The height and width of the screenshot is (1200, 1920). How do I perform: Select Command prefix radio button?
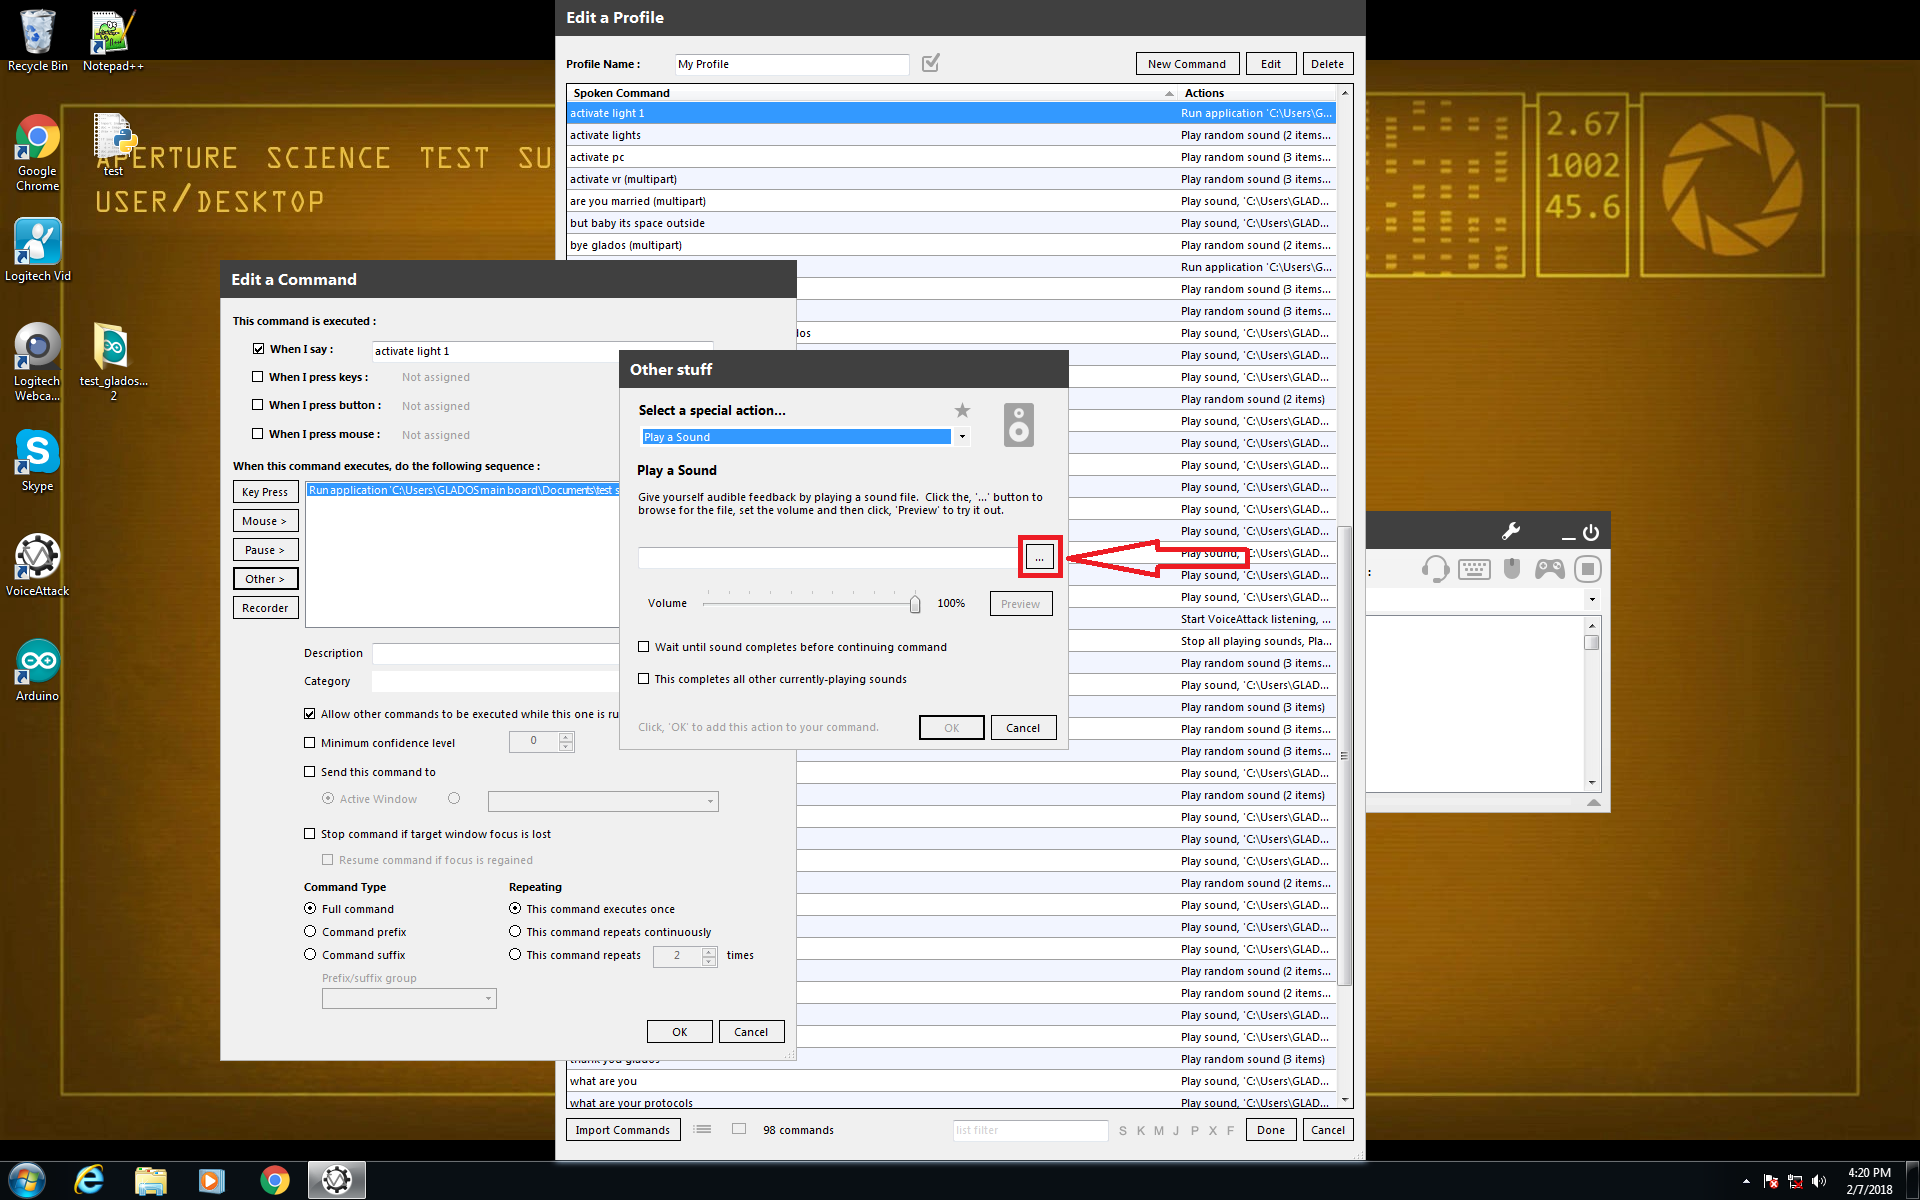pyautogui.click(x=310, y=931)
